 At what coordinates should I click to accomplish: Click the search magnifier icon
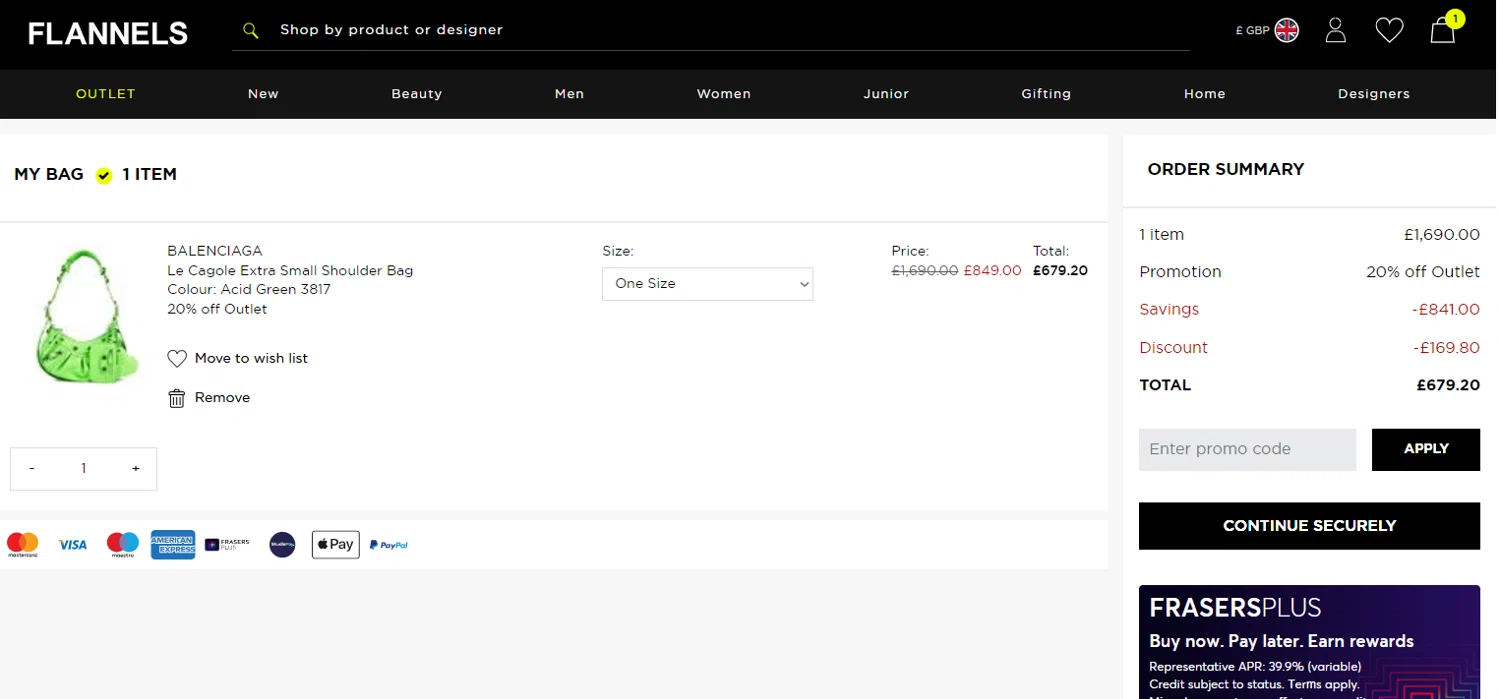click(250, 31)
